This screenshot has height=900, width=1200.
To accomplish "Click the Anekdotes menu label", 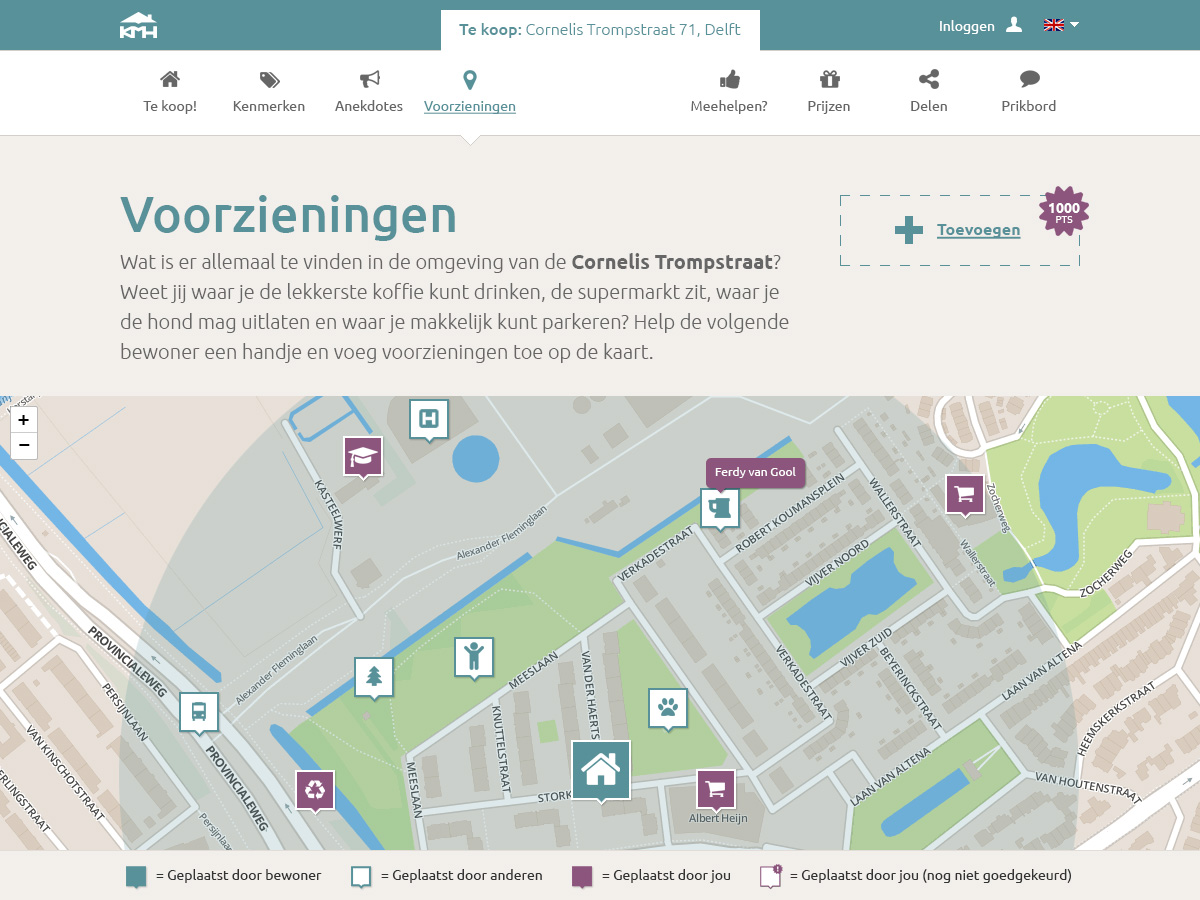I will (x=369, y=106).
